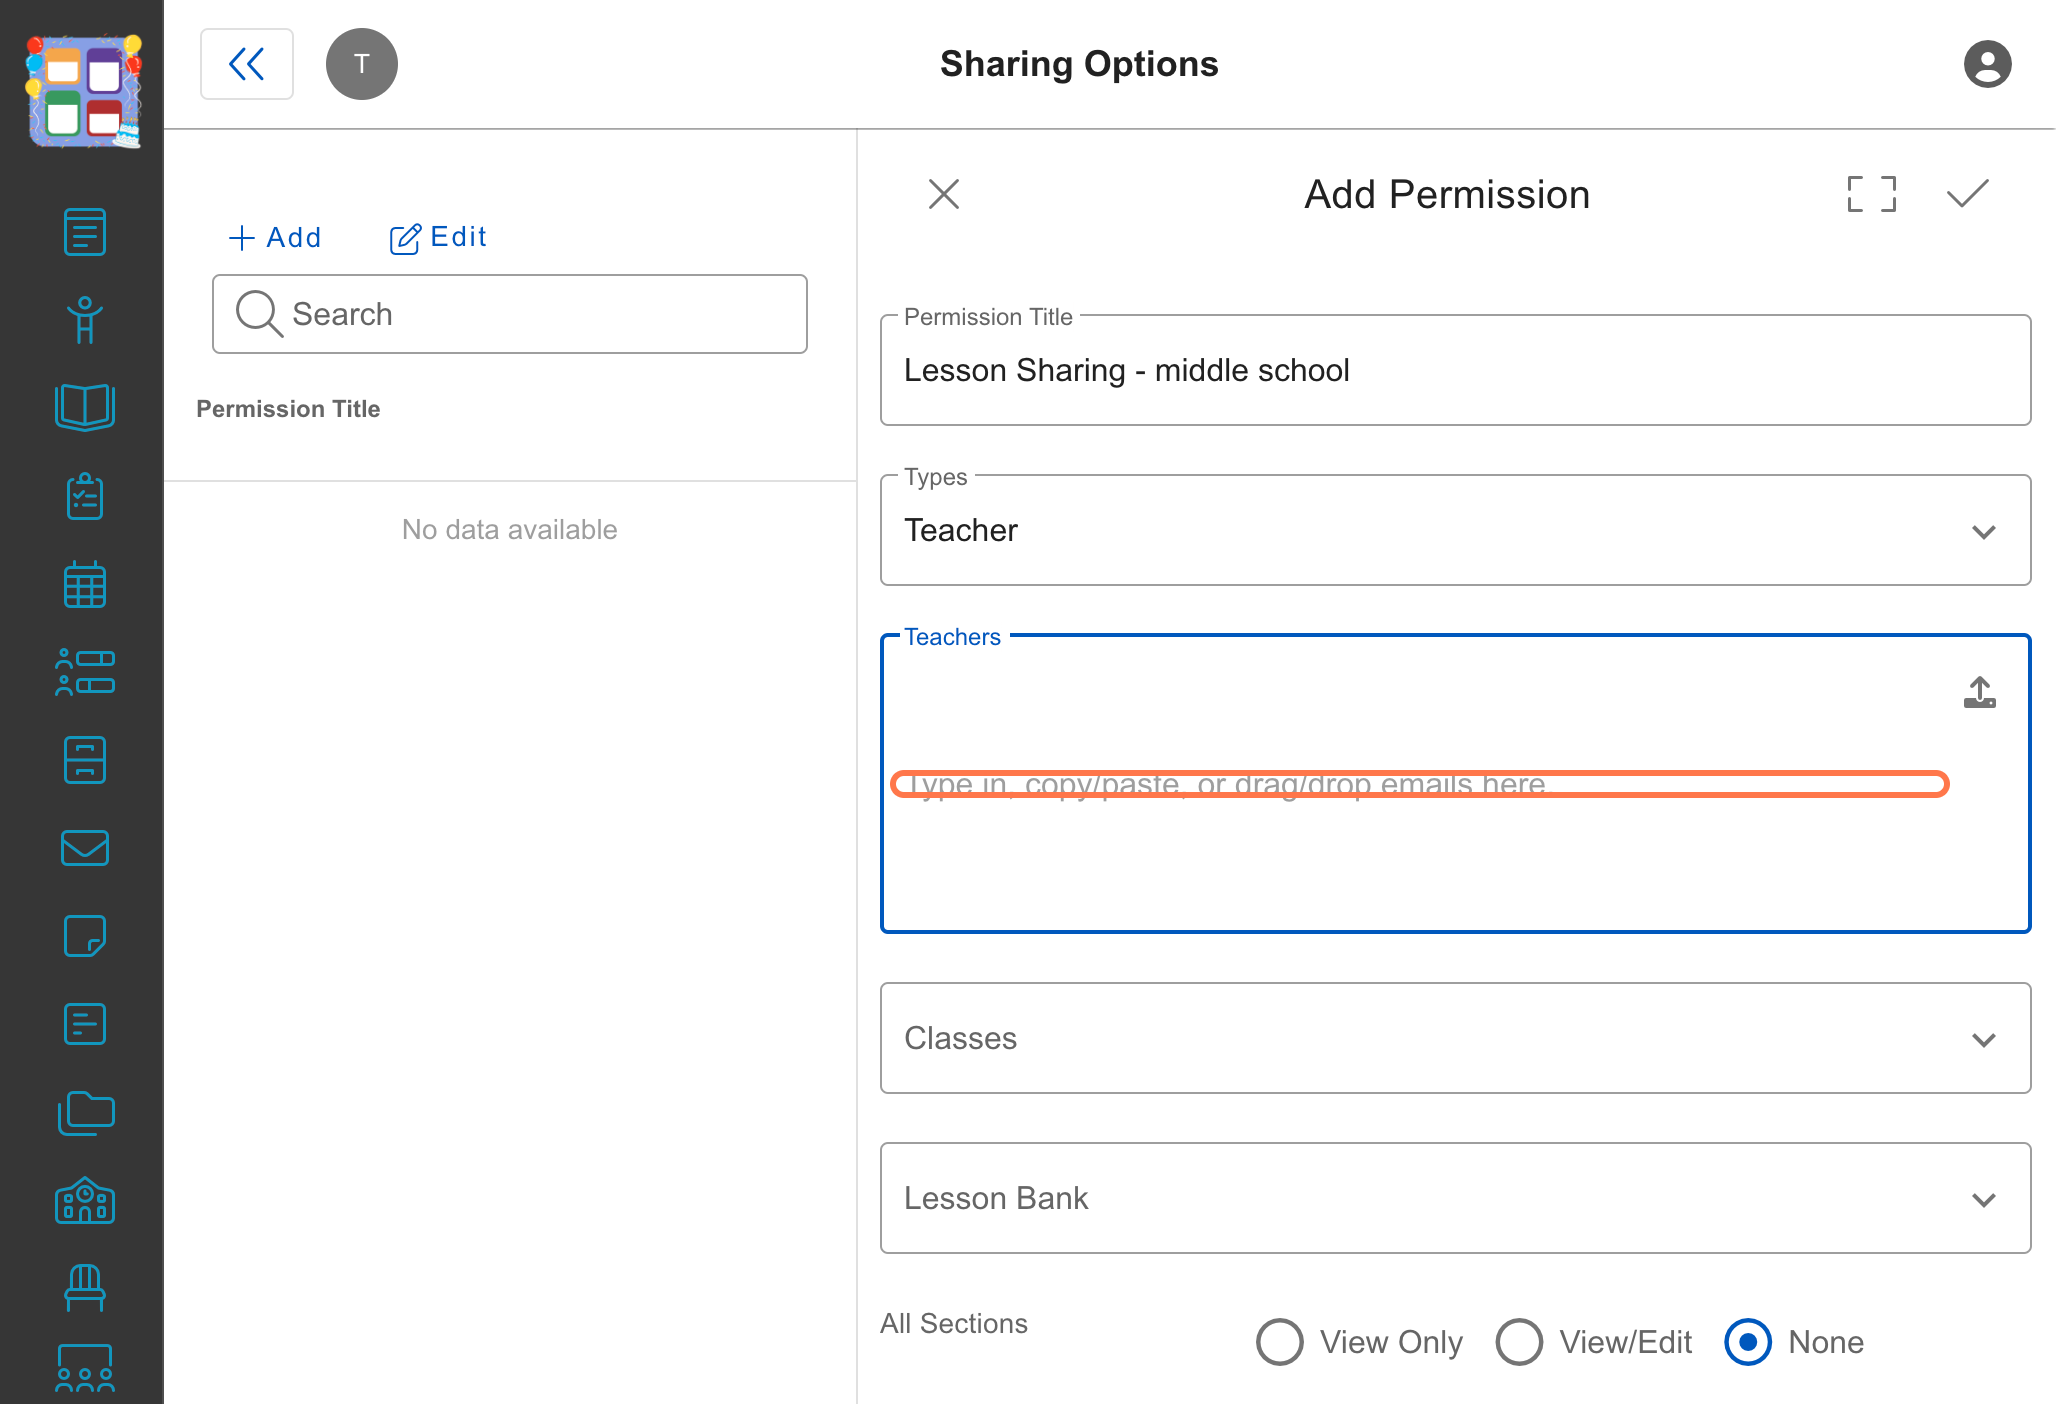Image resolution: width=2056 pixels, height=1404 pixels.
Task: Open the student figure icon in sidebar
Action: tap(85, 320)
